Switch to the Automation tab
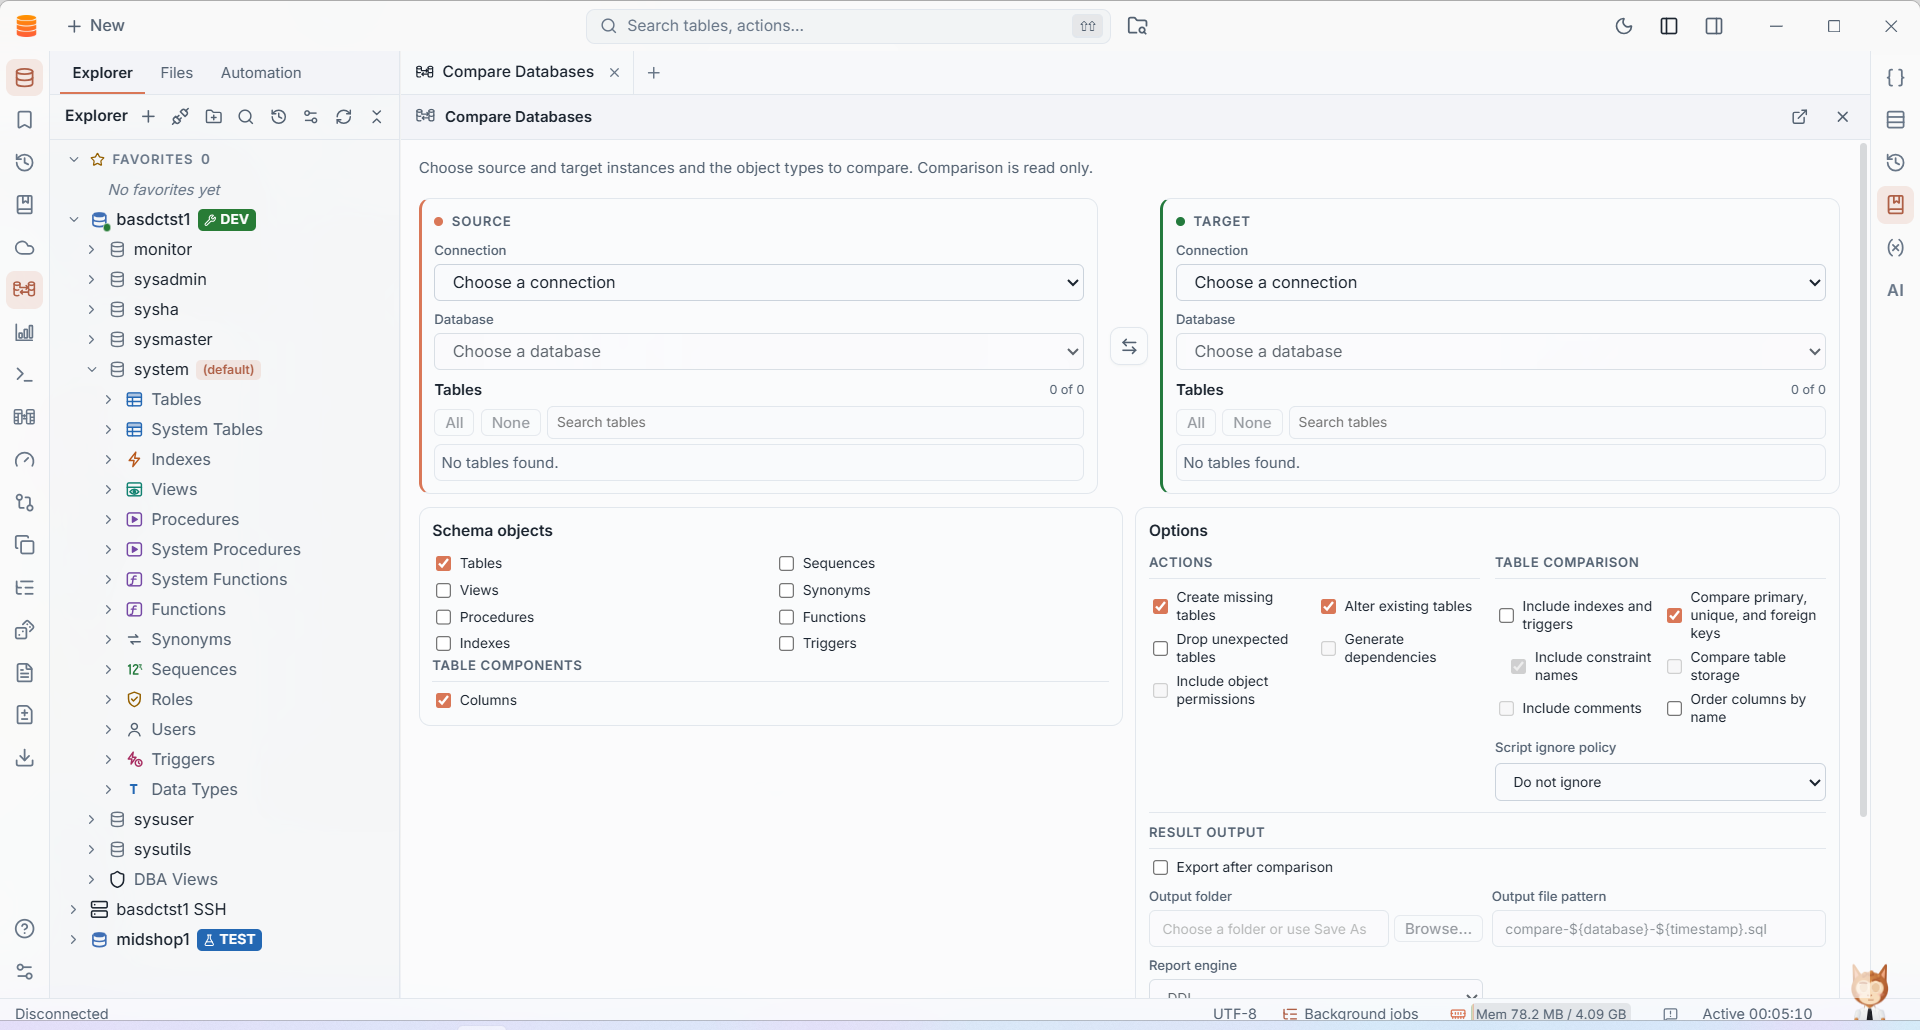Viewport: 1920px width, 1030px height. tap(261, 73)
